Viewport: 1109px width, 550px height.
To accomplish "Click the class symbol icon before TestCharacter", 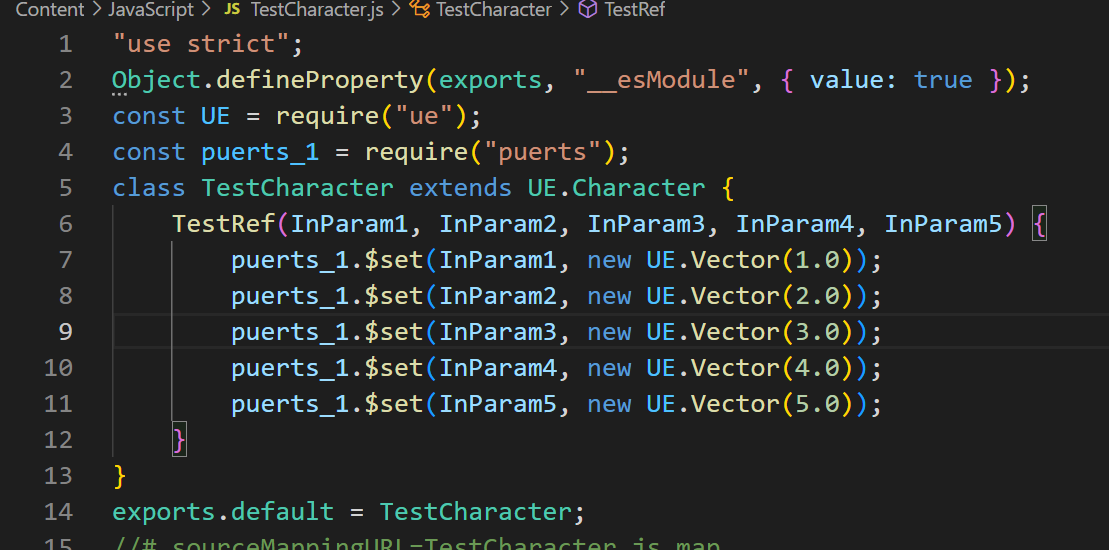I will click(x=420, y=10).
